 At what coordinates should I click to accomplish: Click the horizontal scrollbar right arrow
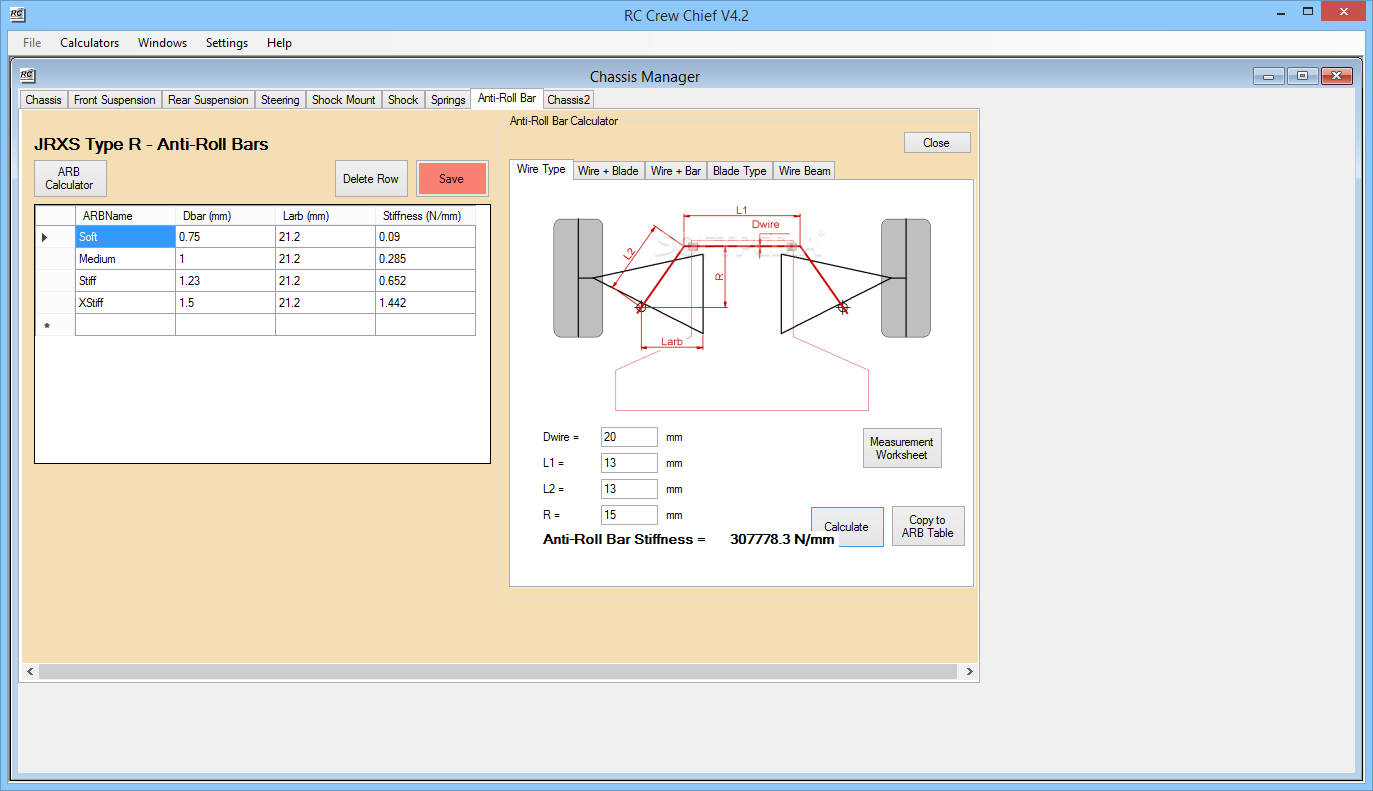(x=969, y=672)
